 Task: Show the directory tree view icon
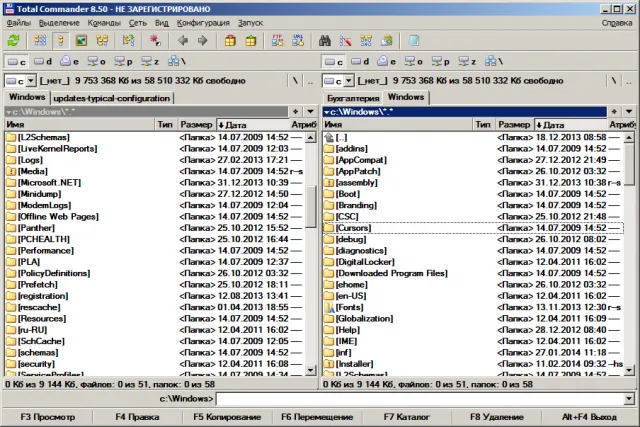tap(102, 40)
